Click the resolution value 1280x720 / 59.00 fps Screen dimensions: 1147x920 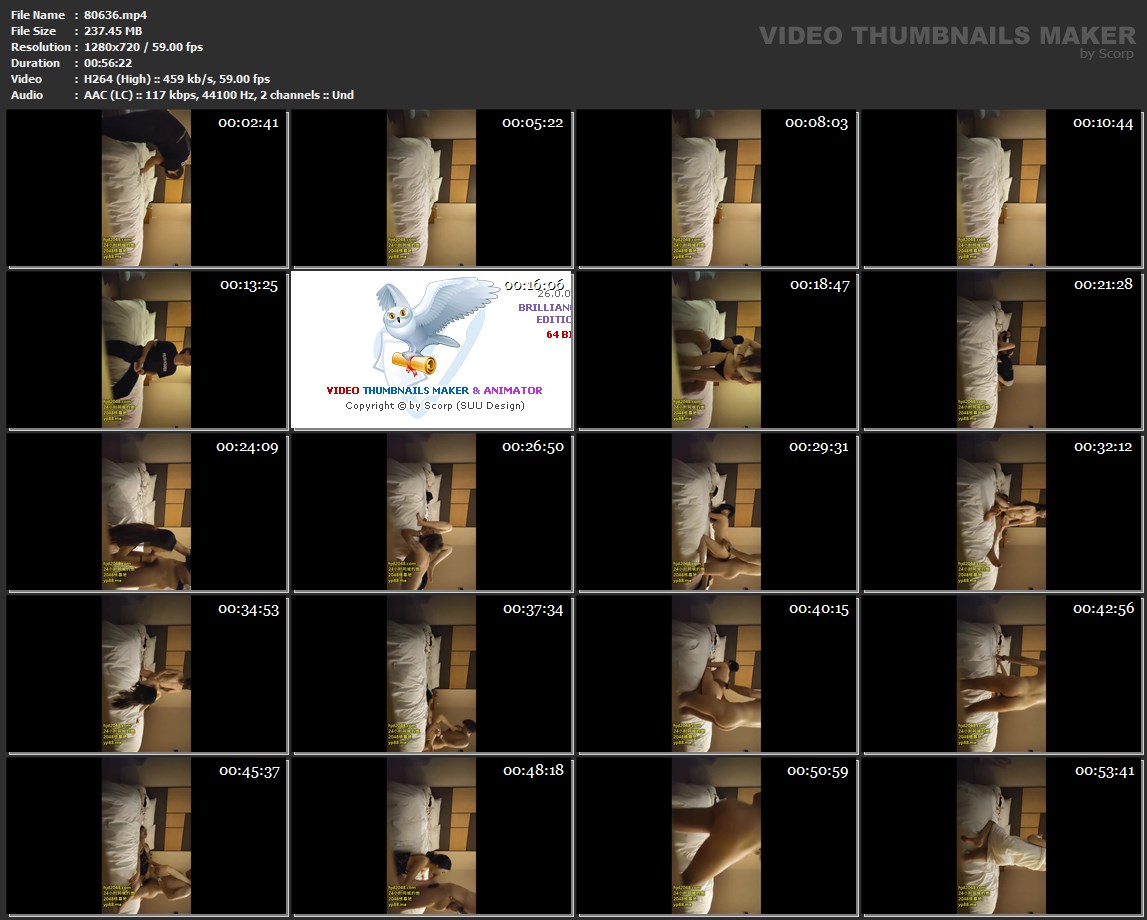(x=143, y=47)
